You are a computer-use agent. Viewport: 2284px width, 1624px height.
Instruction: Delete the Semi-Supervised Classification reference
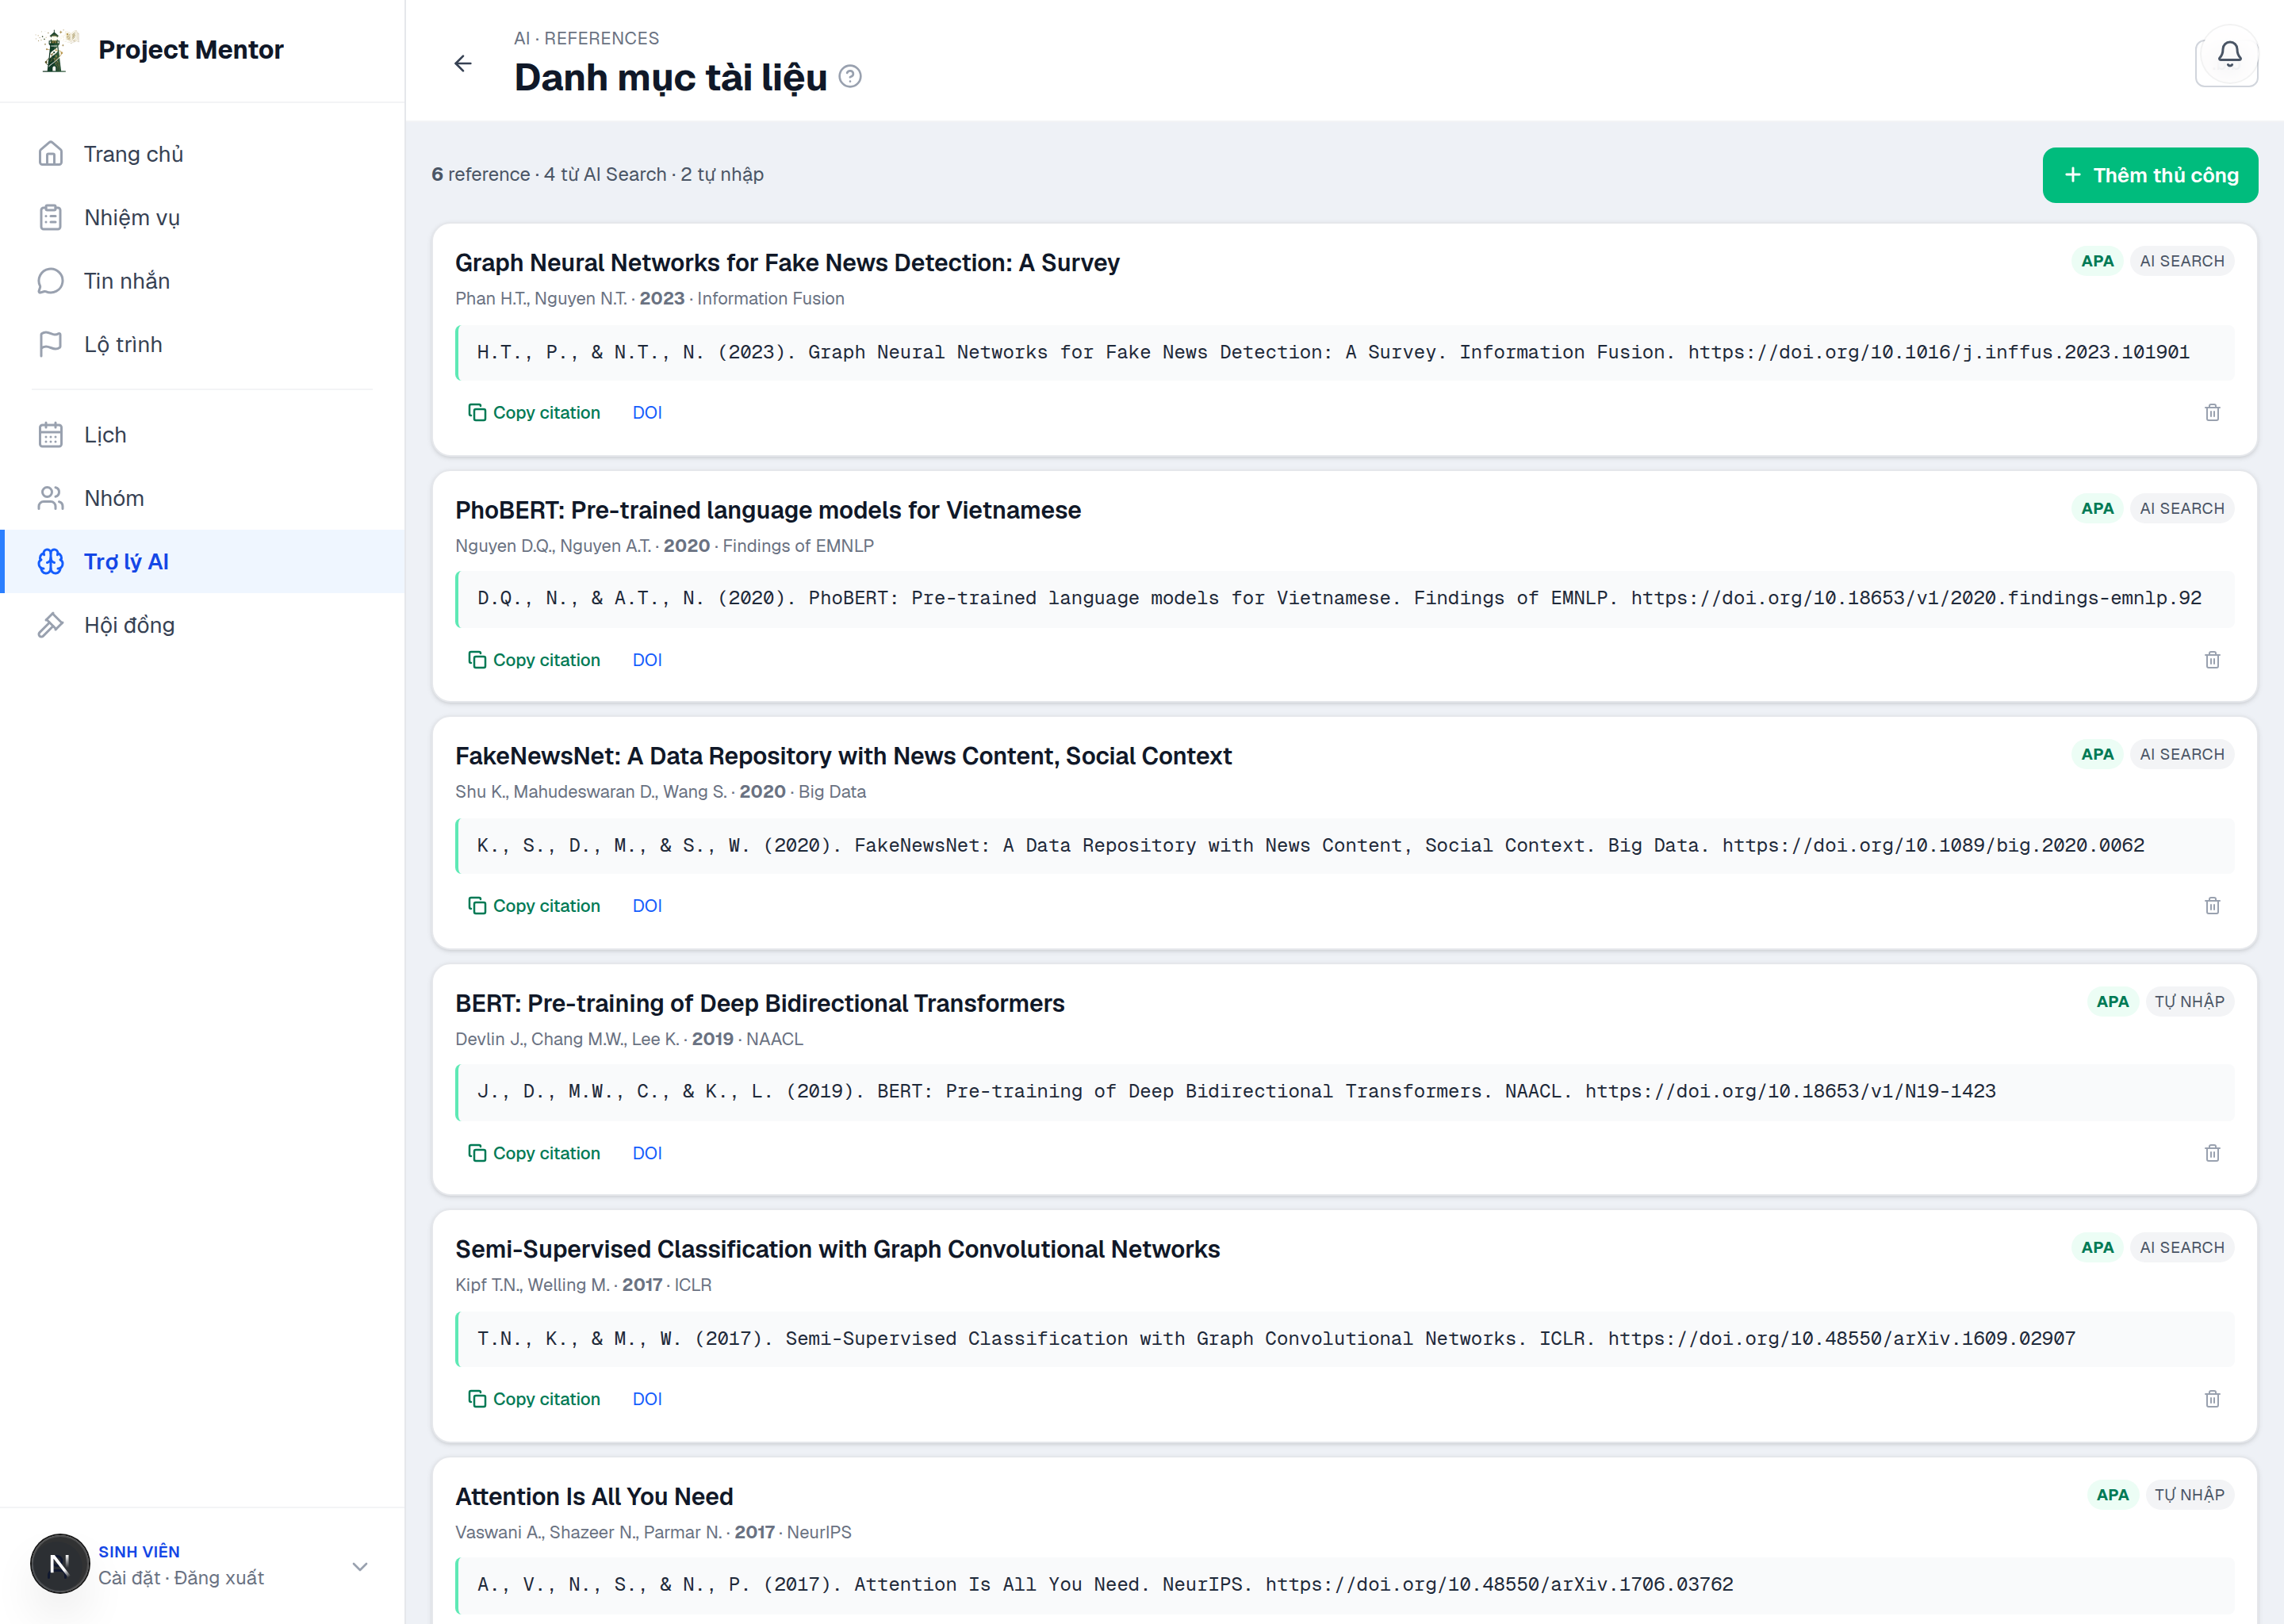(x=2212, y=1399)
